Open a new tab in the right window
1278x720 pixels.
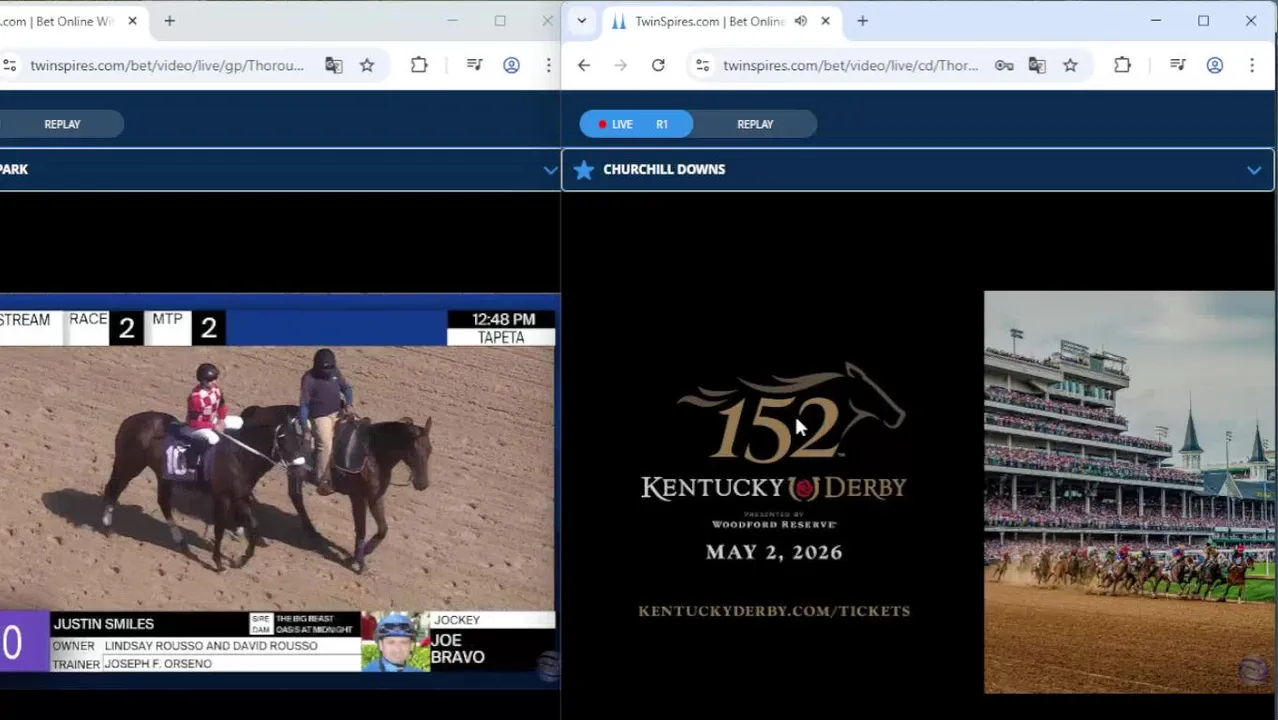pyautogui.click(x=862, y=21)
